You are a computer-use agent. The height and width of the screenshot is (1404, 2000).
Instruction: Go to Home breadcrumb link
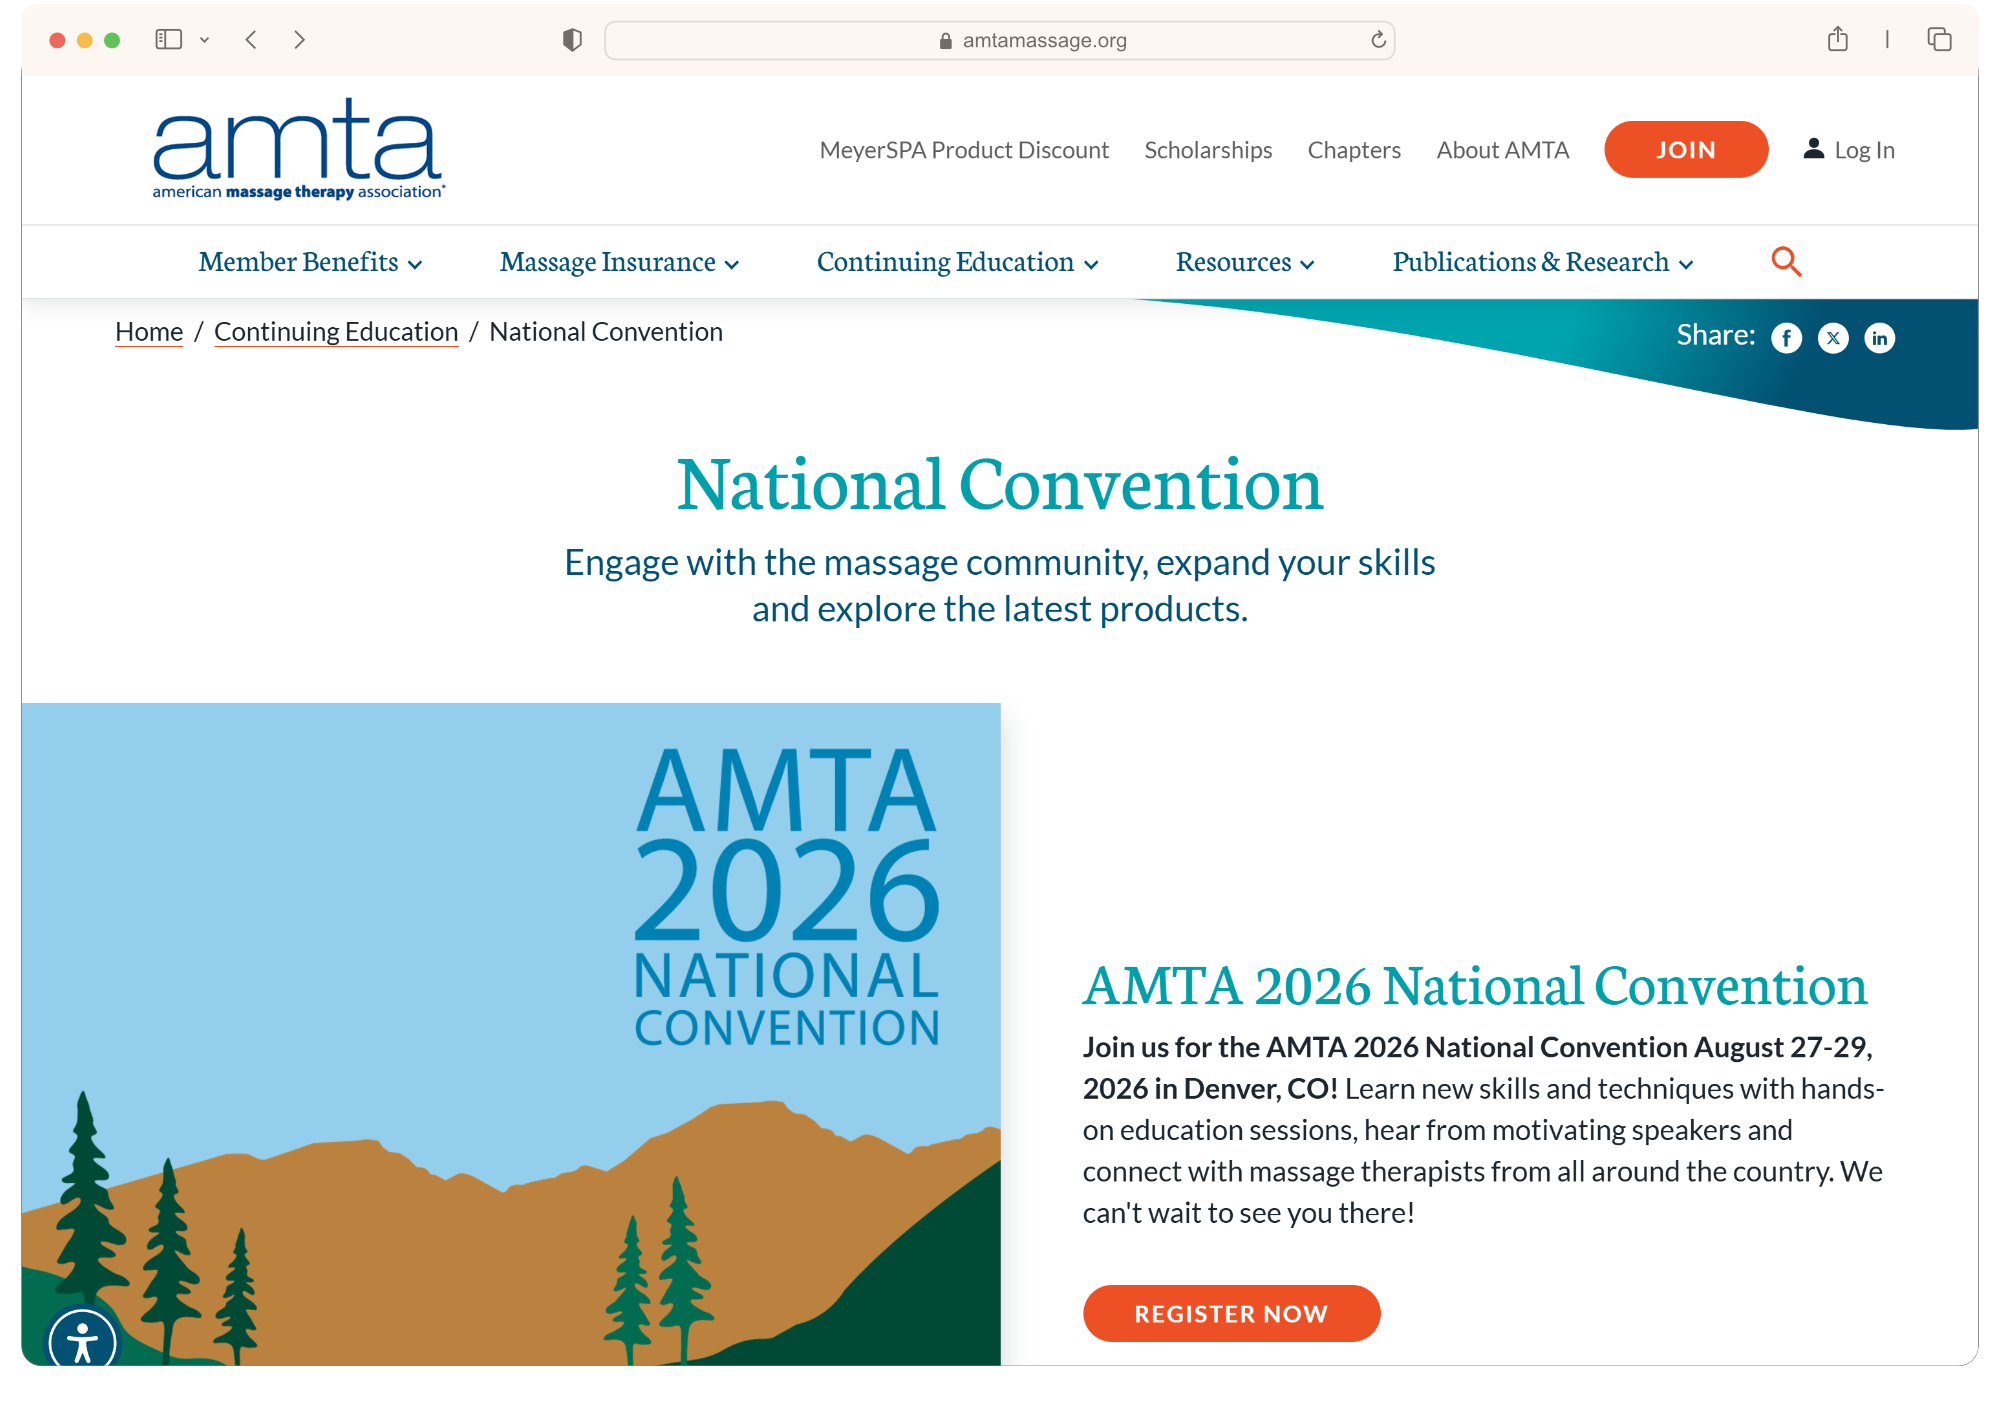pyautogui.click(x=149, y=332)
